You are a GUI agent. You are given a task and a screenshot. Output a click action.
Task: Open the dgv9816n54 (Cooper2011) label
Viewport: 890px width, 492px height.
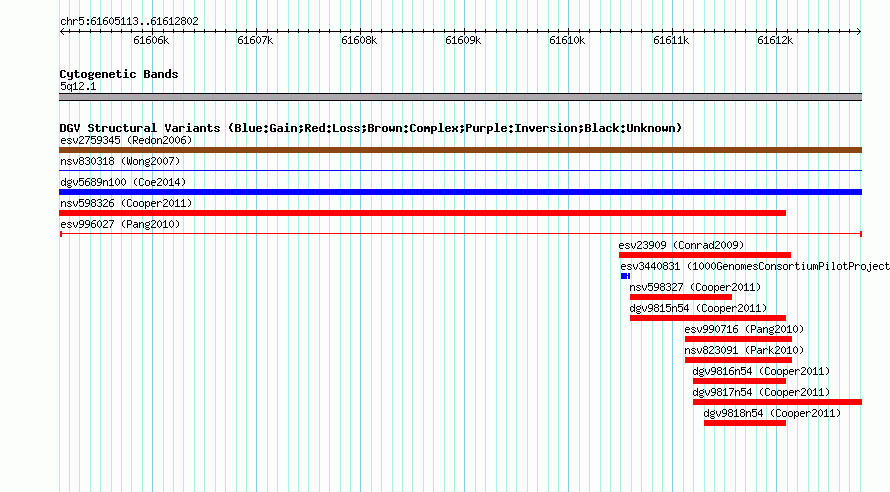click(x=761, y=371)
